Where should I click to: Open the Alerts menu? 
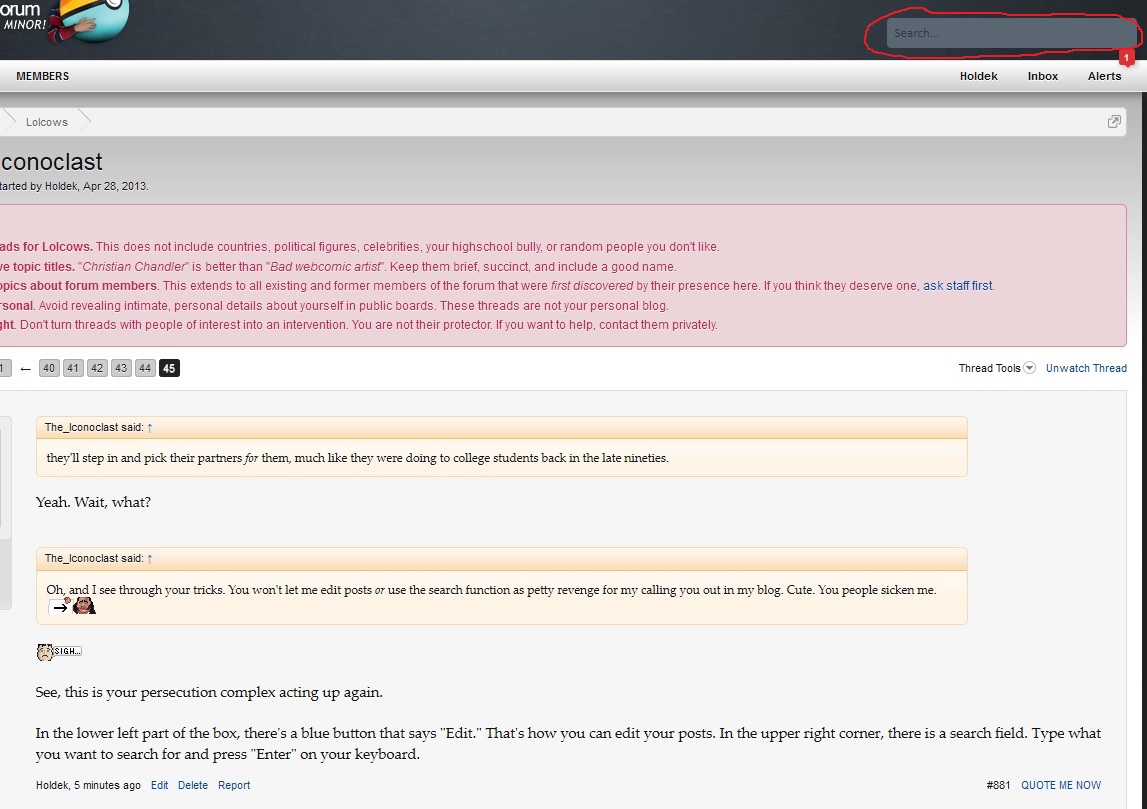(1104, 76)
